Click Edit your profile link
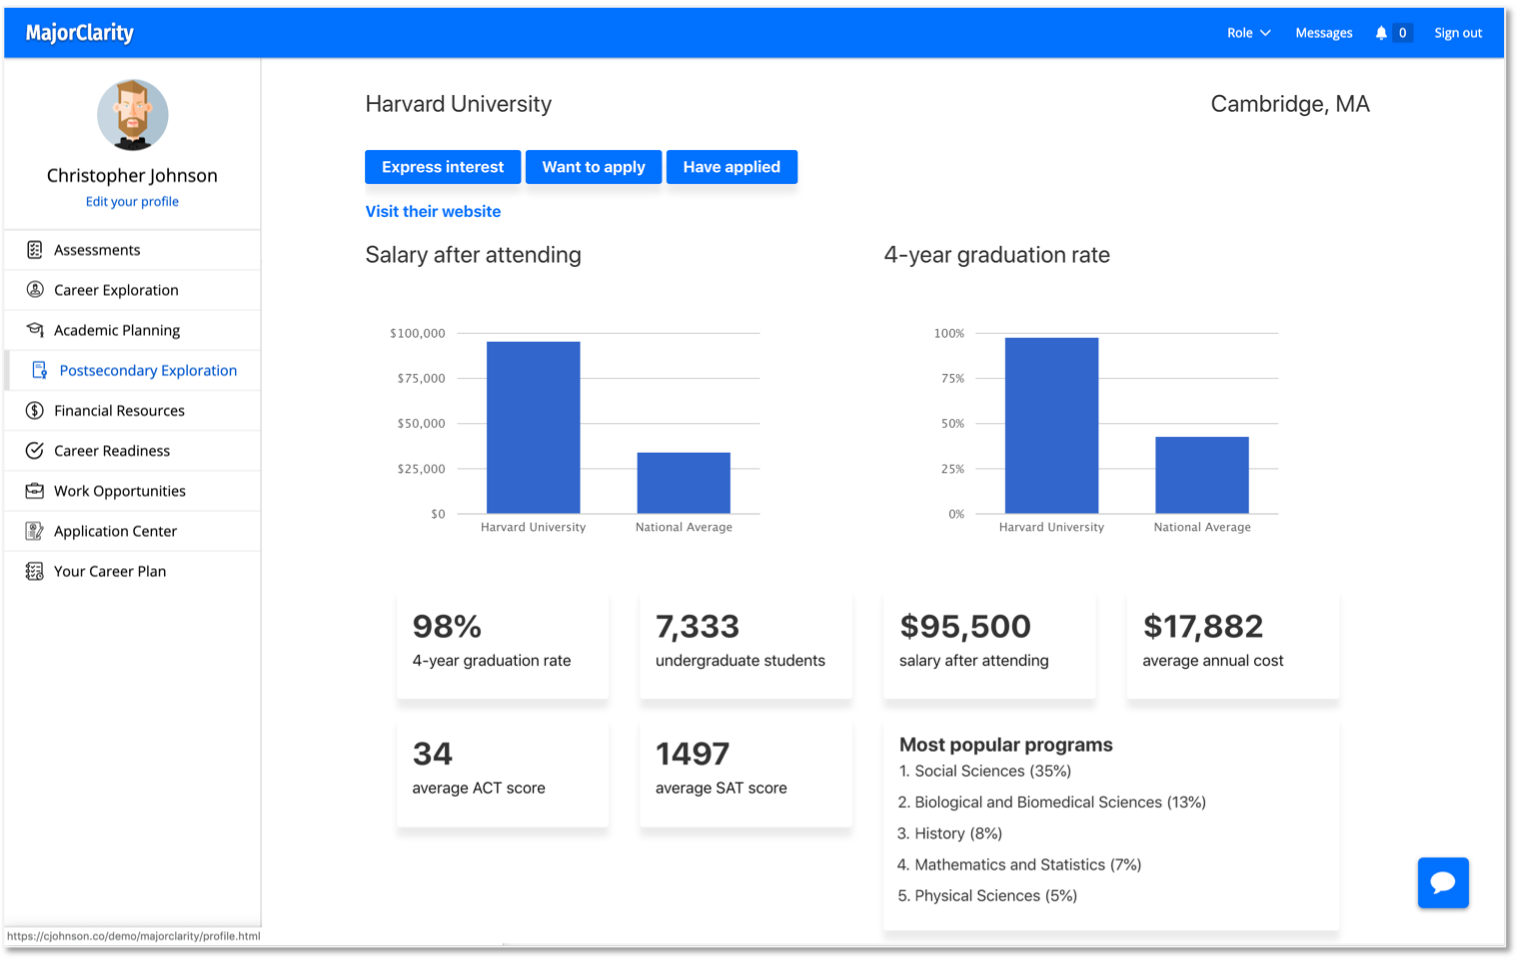This screenshot has width=1518, height=960. tap(132, 201)
